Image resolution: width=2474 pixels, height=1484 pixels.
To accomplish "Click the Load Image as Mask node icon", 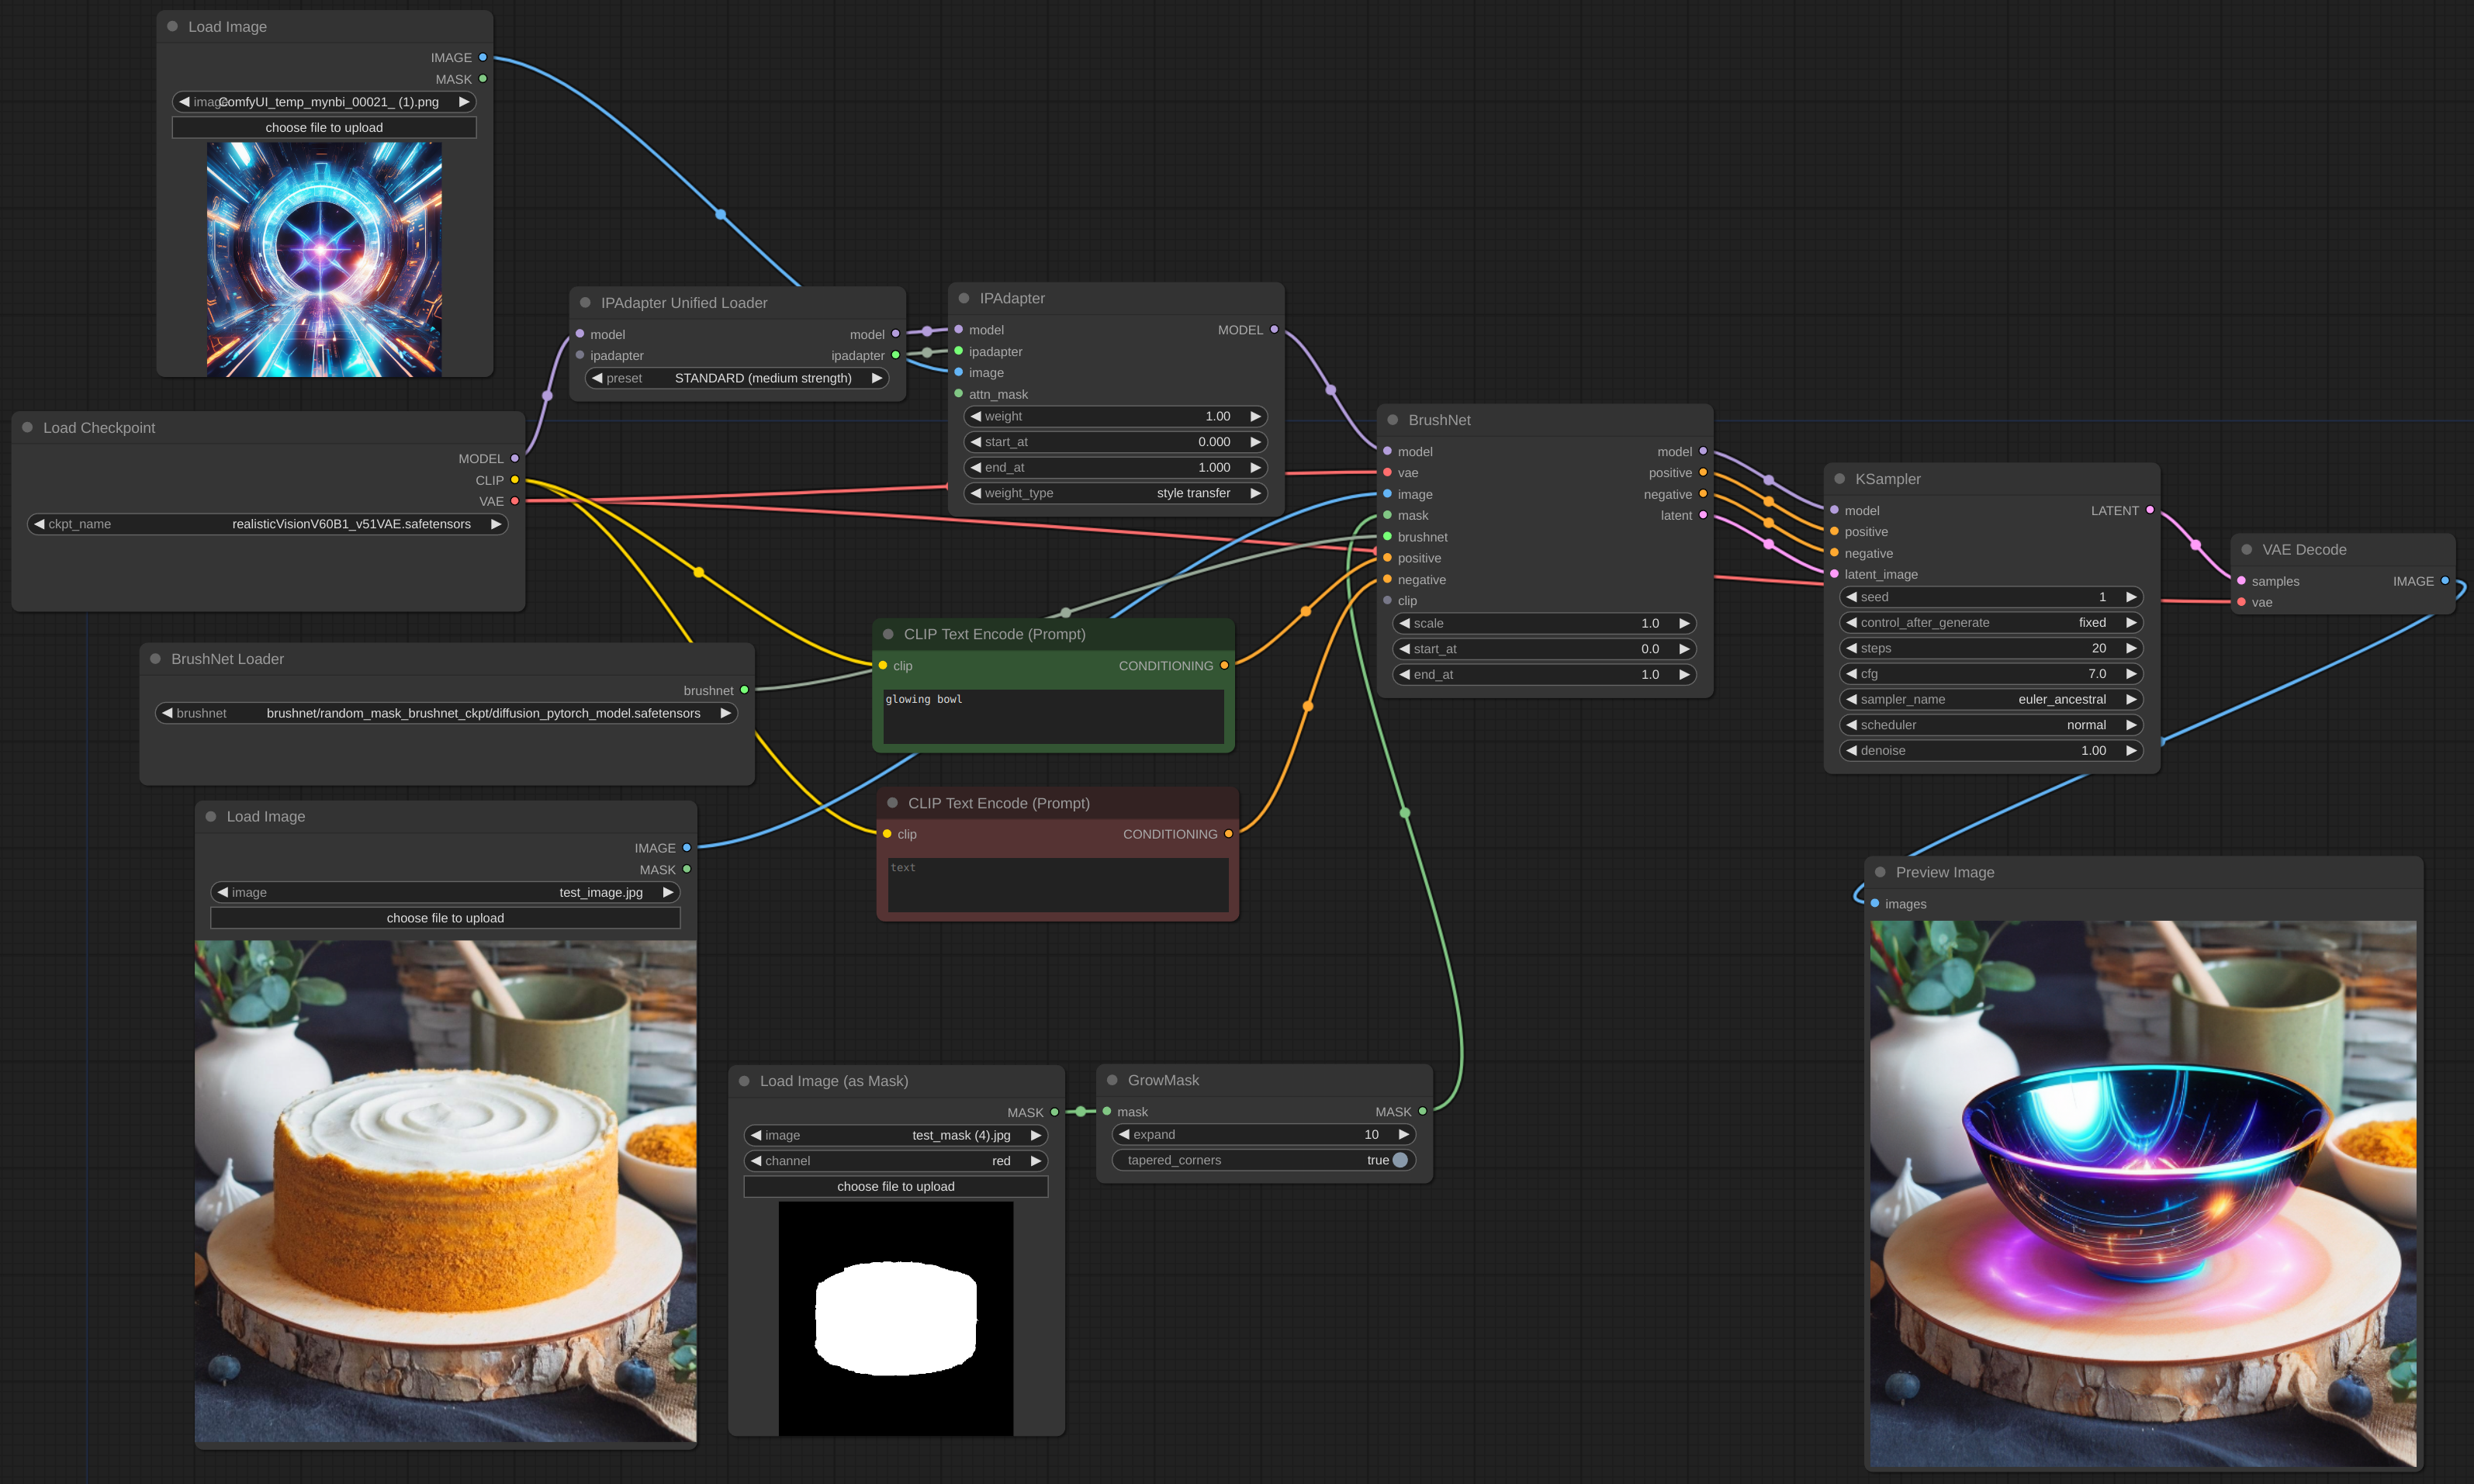I will point(749,1079).
